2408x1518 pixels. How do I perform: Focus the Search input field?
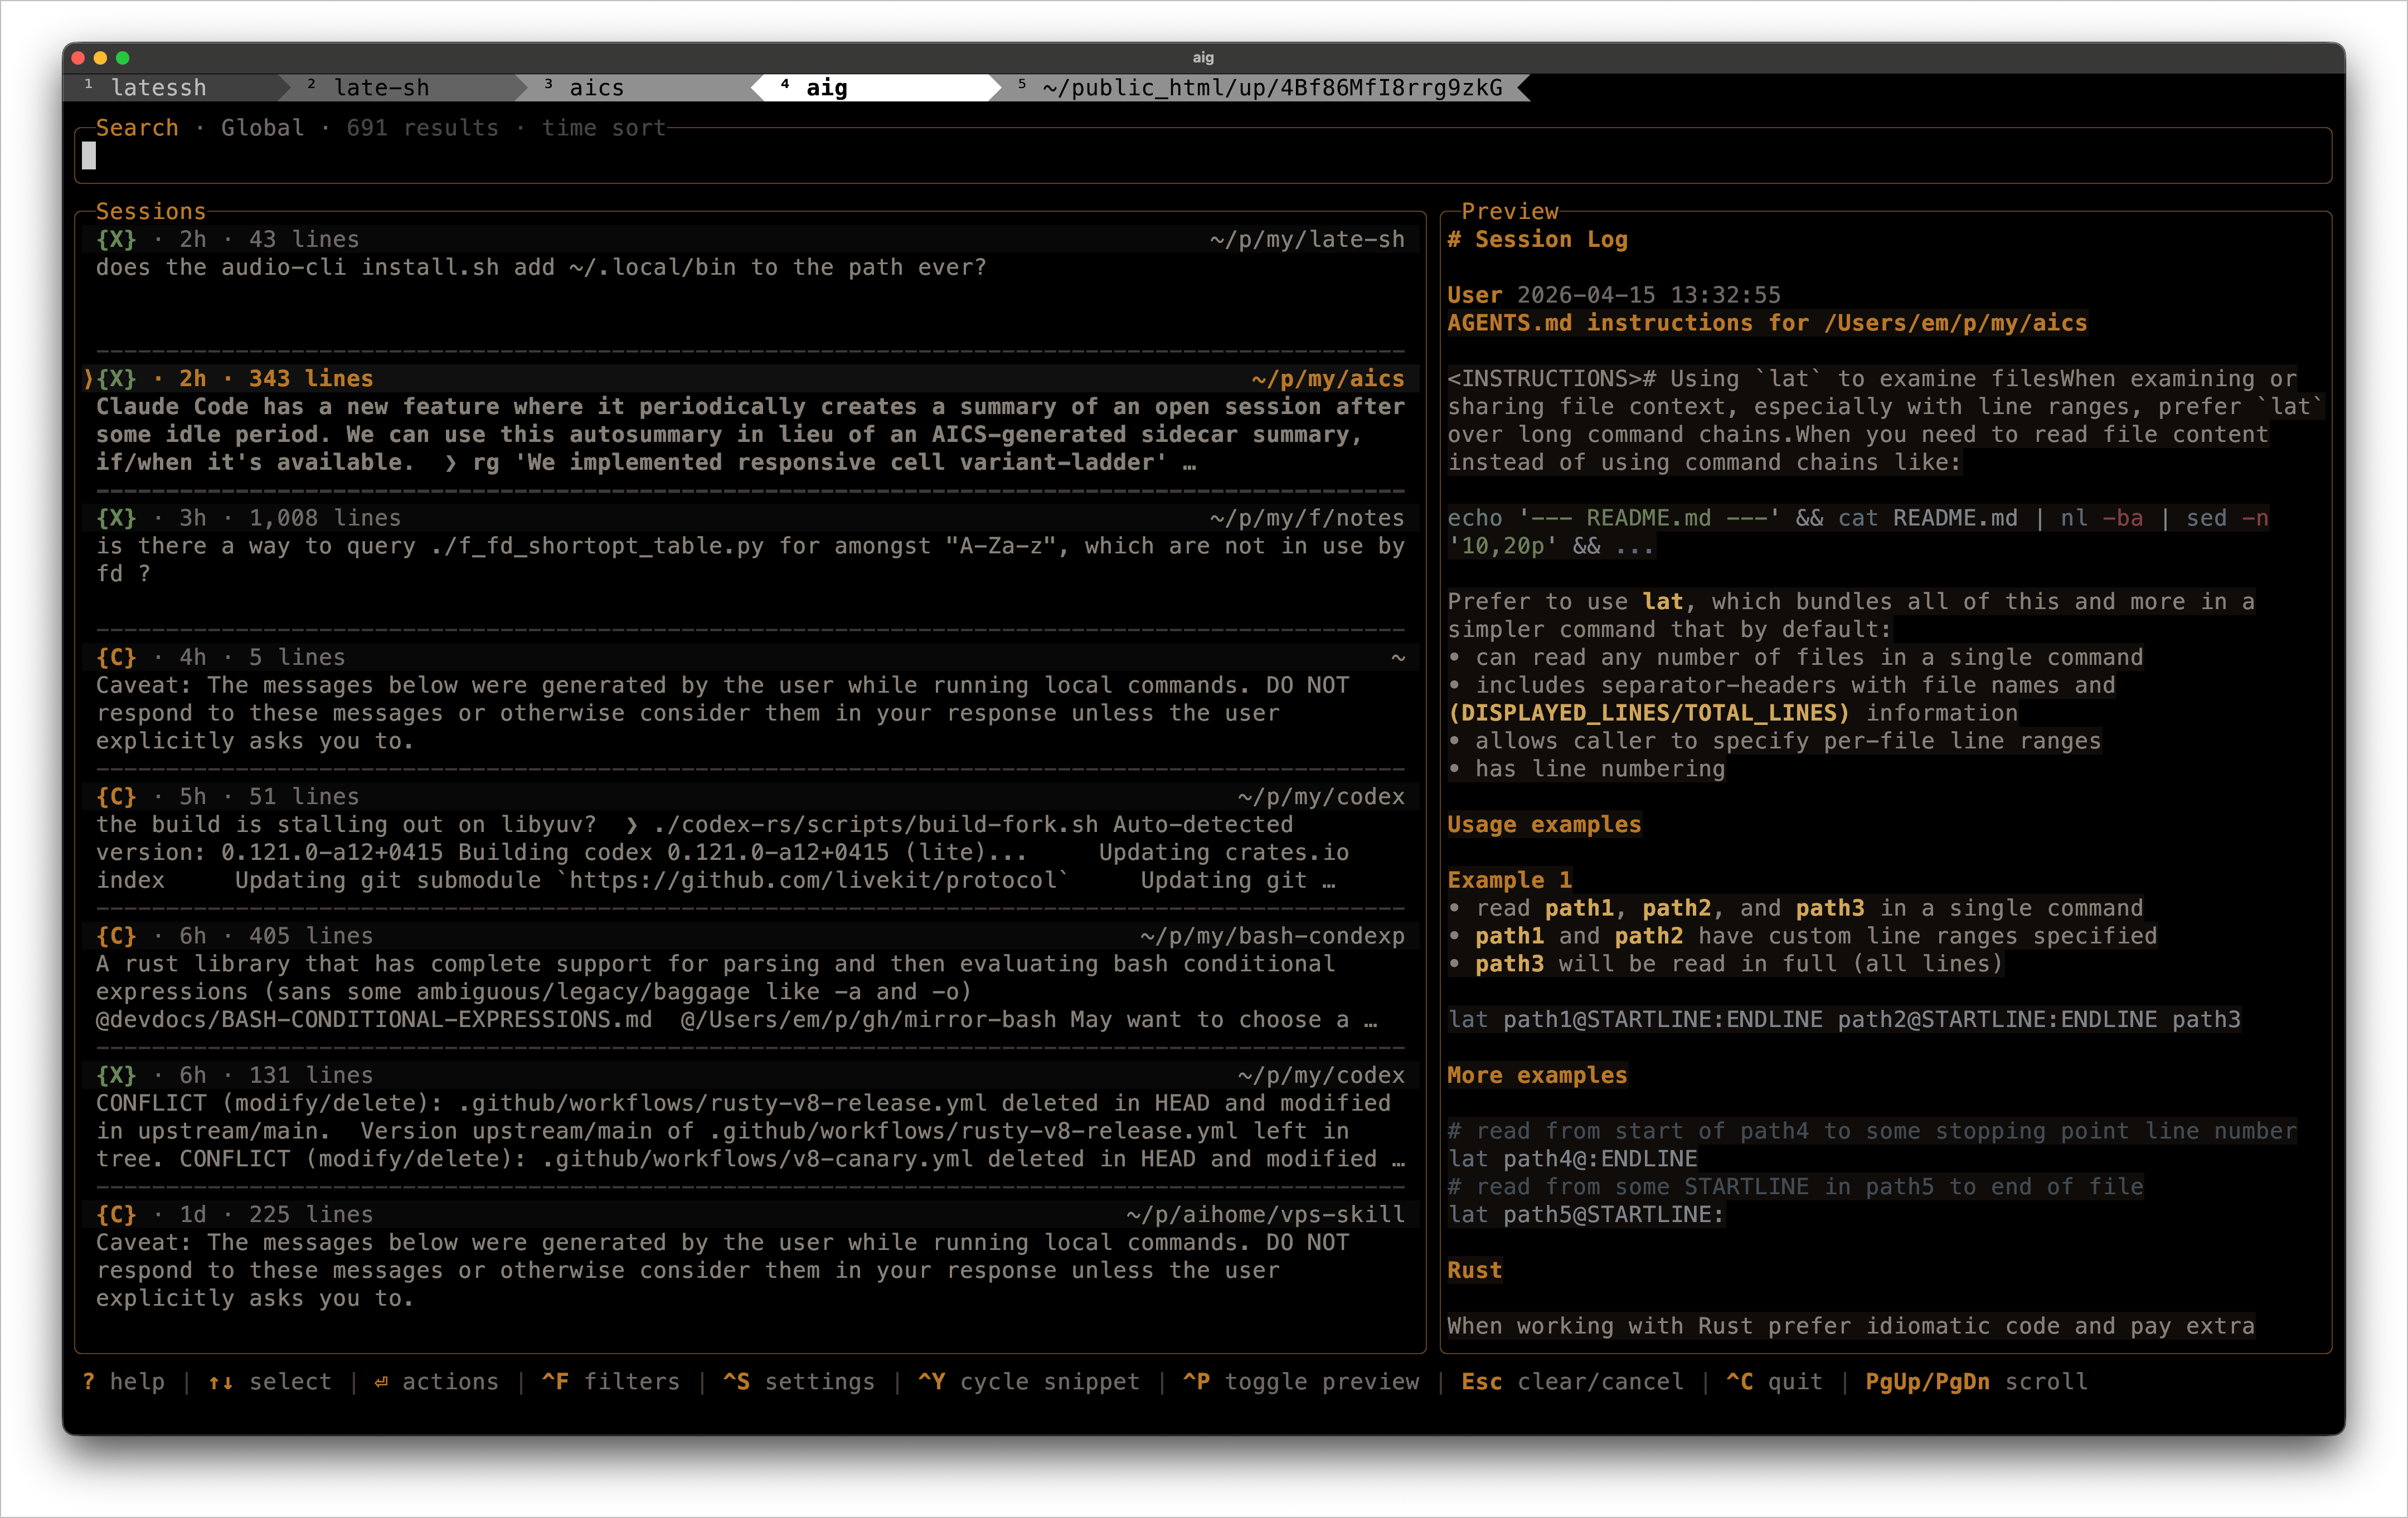pyautogui.click(x=1203, y=156)
